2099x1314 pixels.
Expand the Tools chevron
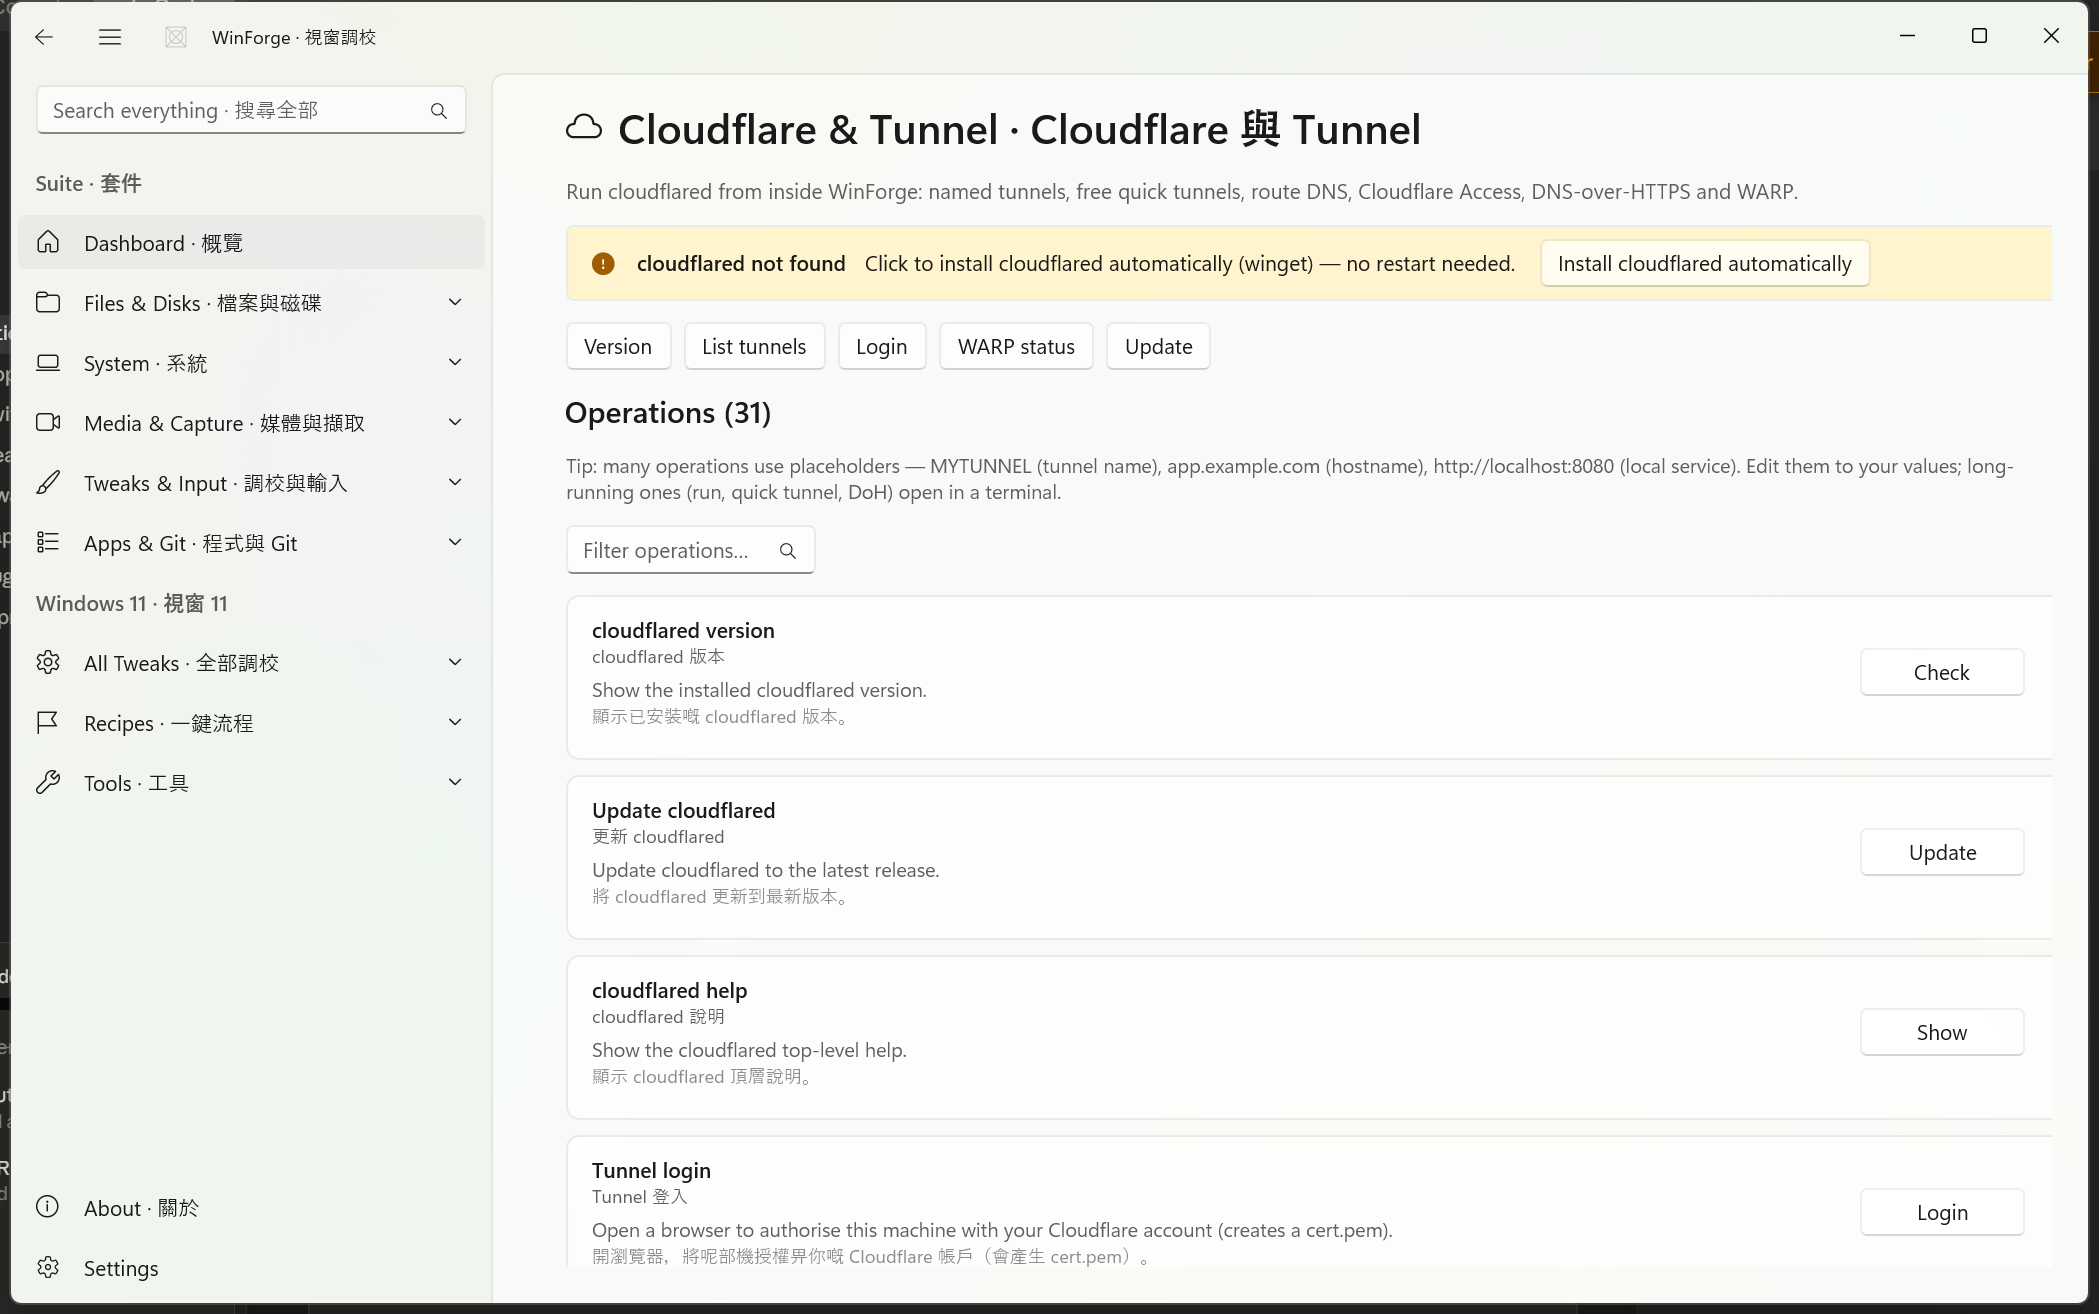[455, 783]
